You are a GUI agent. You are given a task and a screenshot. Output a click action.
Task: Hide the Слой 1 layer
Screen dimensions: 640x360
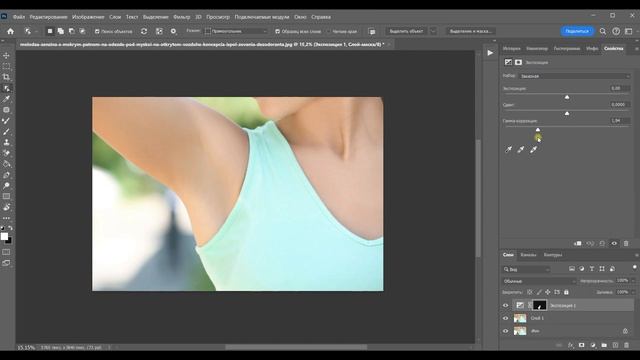tap(505, 318)
